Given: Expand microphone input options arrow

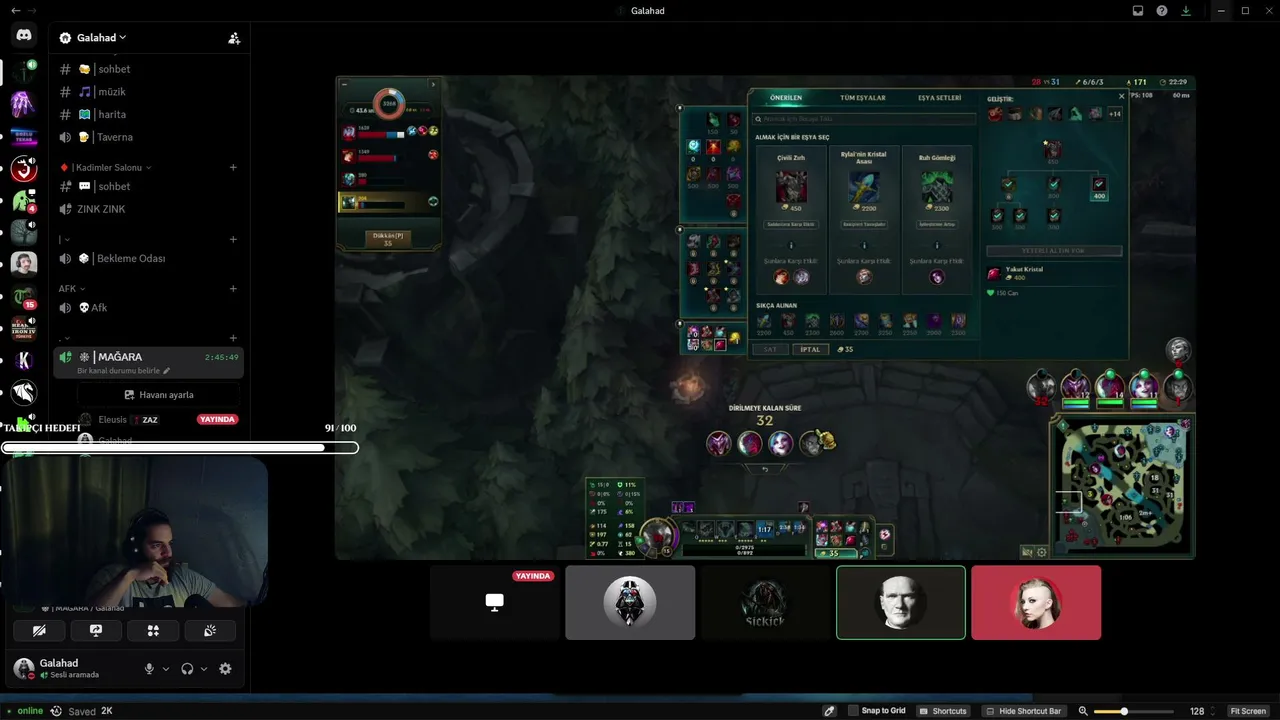Looking at the screenshot, I should click(x=166, y=669).
